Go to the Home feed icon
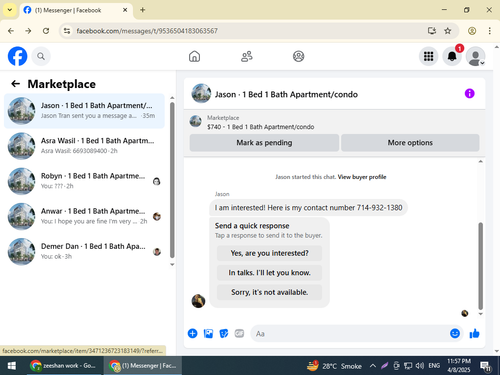 [194, 56]
